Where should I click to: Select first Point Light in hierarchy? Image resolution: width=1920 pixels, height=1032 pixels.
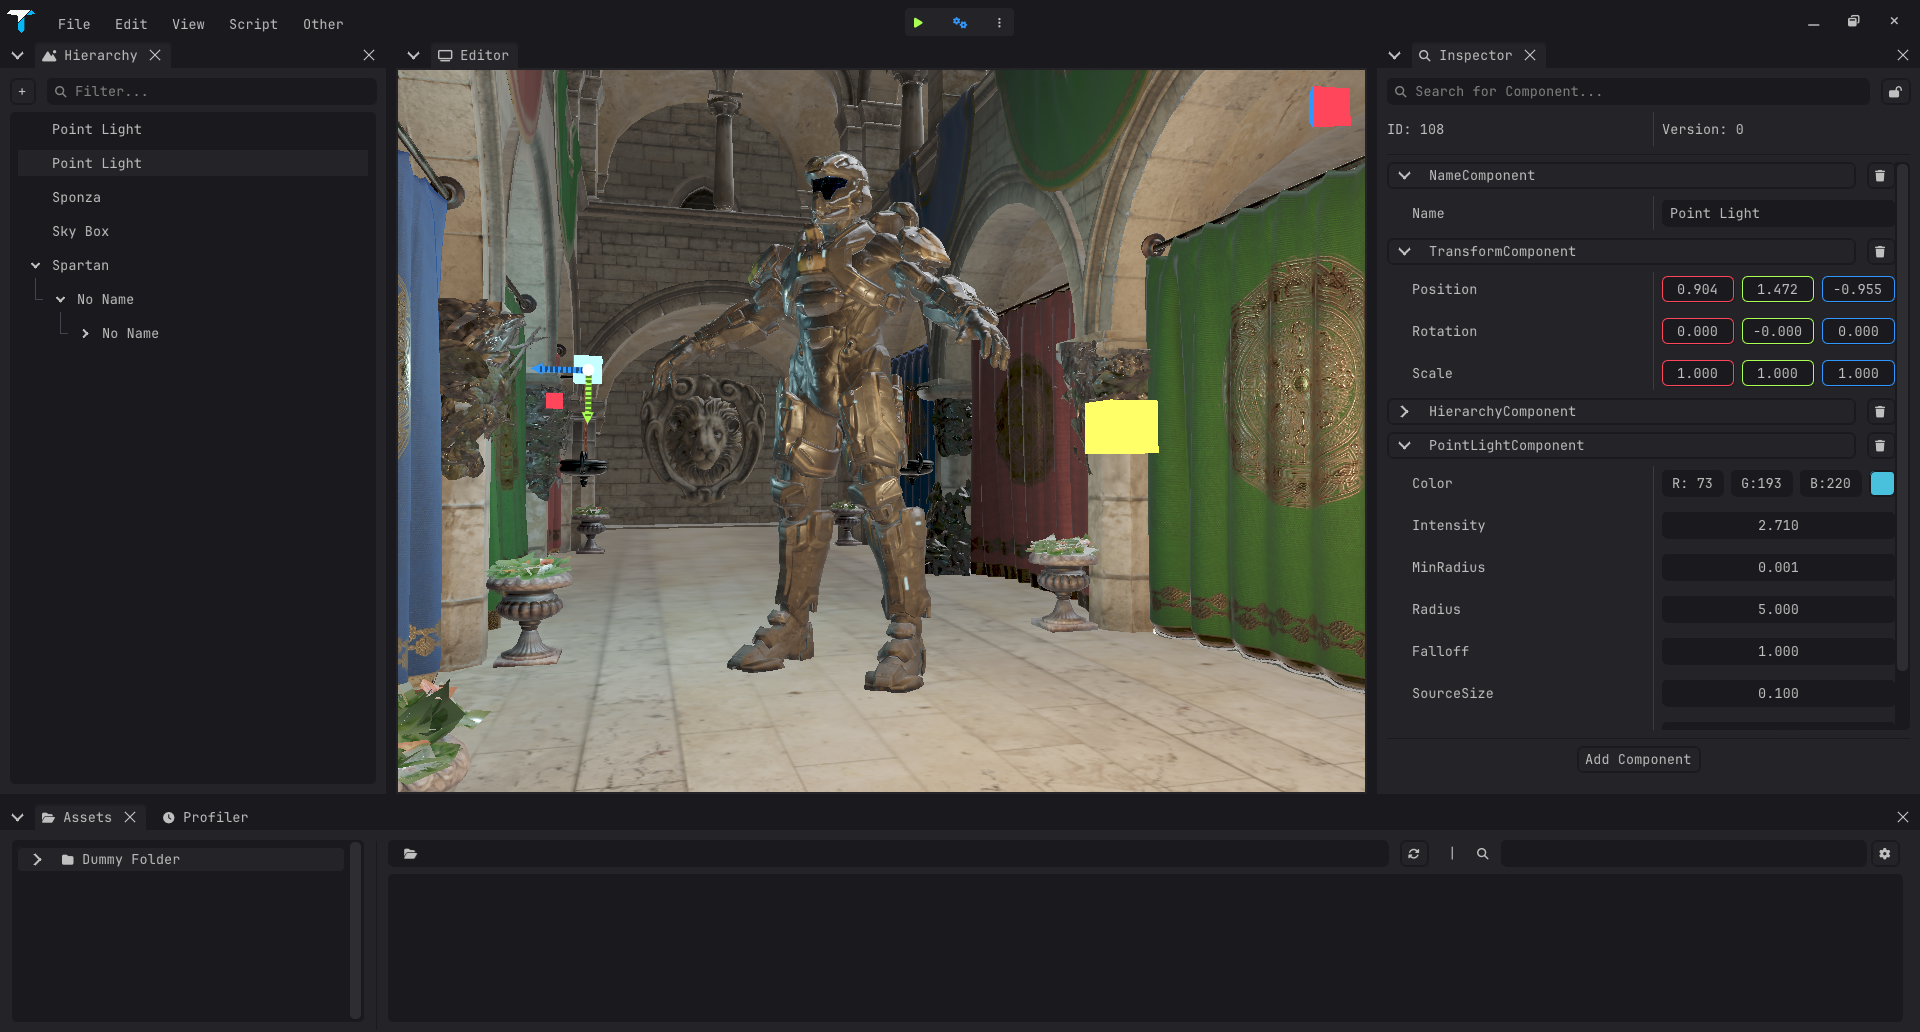(x=193, y=130)
